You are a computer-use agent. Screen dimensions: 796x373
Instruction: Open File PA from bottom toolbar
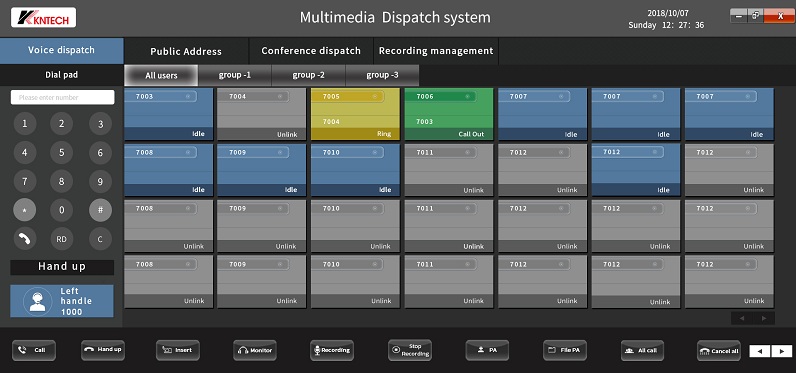tap(565, 350)
